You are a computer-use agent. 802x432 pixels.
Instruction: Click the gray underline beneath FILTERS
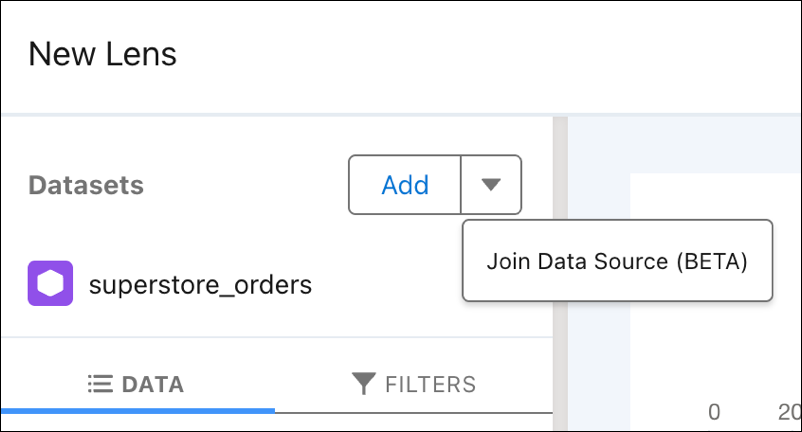[x=414, y=412]
